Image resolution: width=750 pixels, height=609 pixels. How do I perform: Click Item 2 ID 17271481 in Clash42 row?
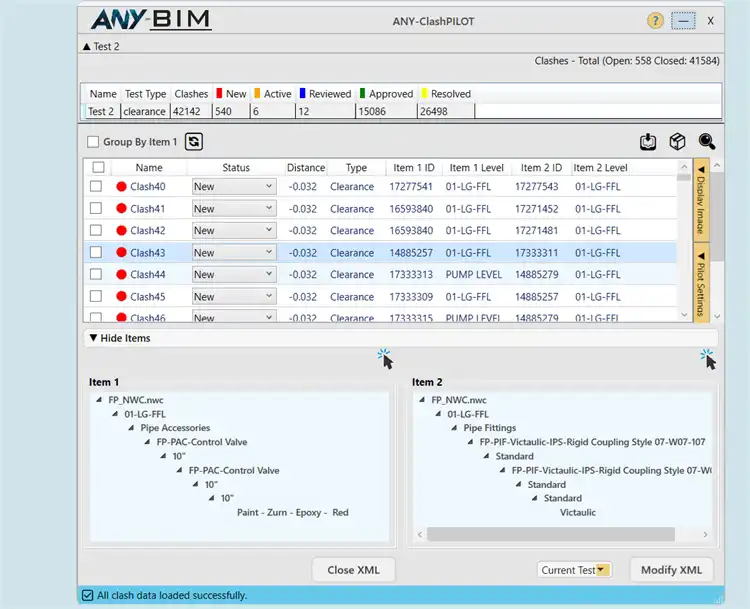(536, 231)
